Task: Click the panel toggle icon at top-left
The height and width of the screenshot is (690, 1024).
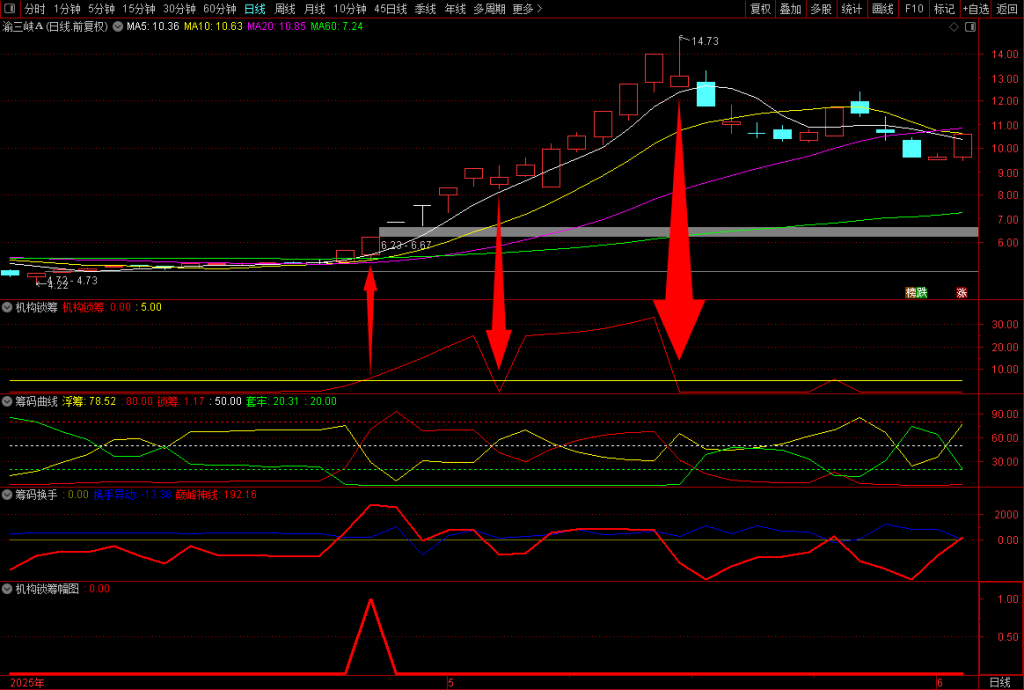Action: (10, 9)
